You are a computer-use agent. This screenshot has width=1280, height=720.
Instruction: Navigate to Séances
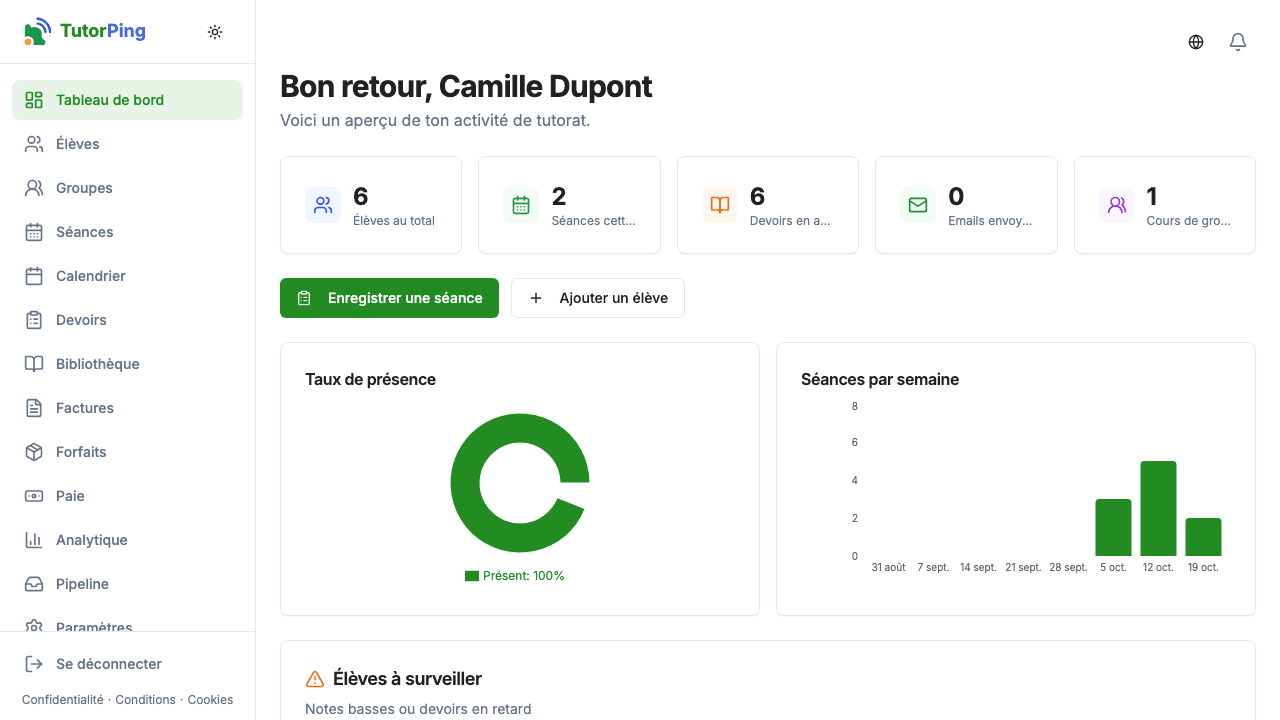pyautogui.click(x=127, y=232)
